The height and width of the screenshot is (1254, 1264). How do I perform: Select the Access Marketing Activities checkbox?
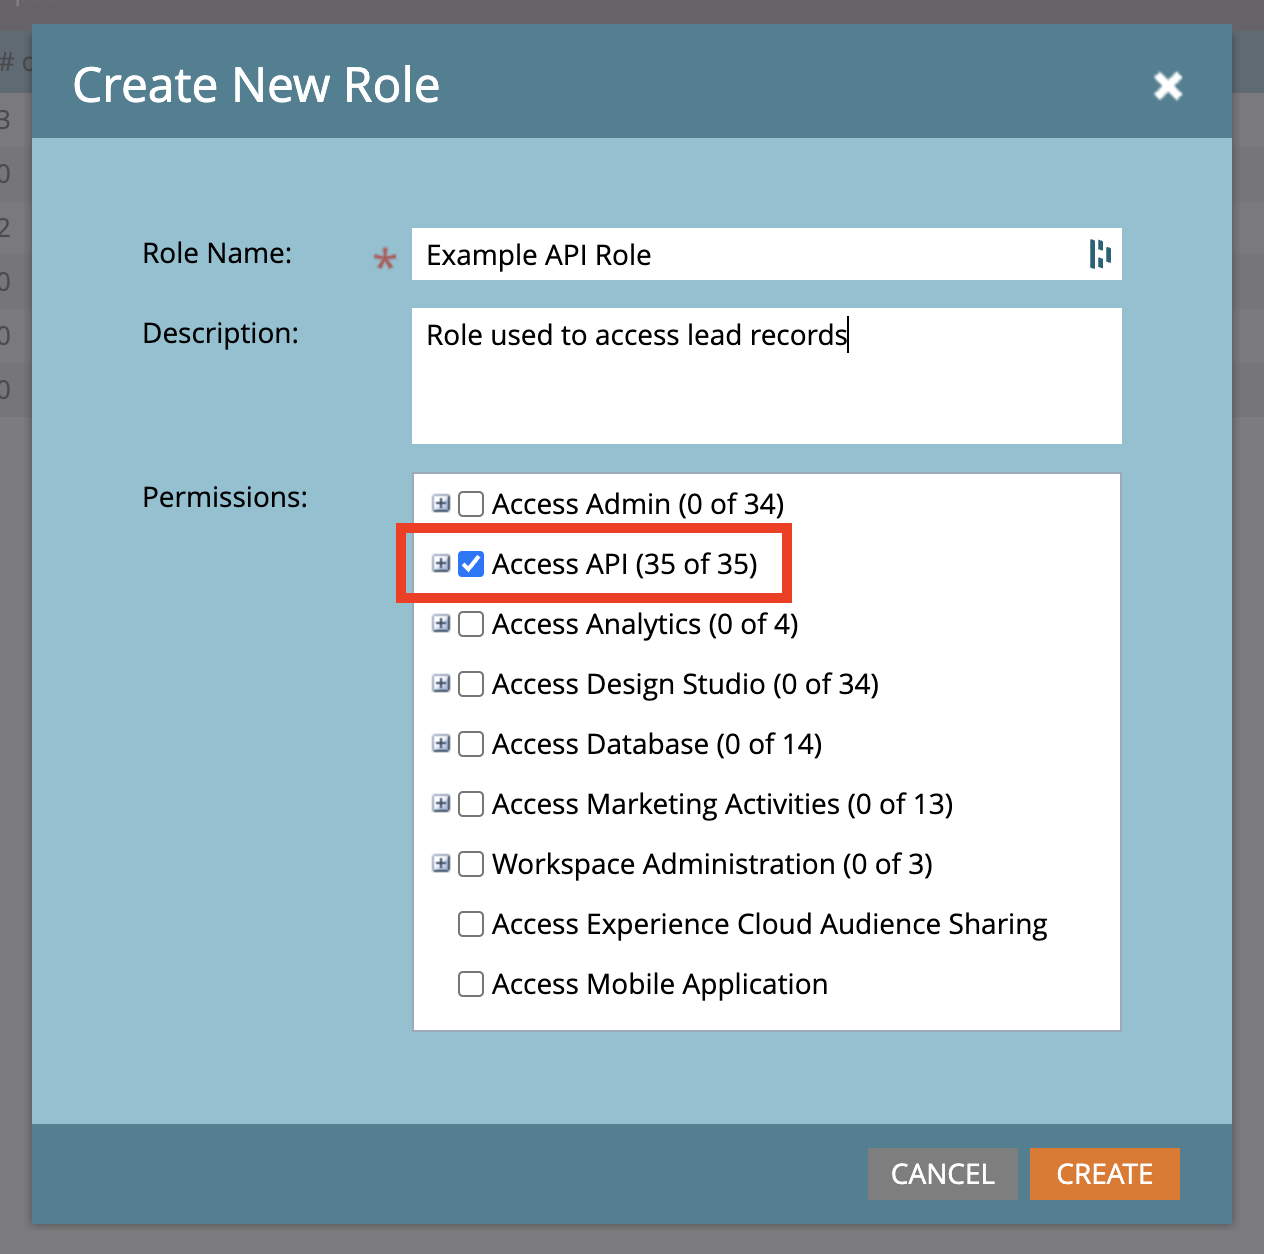(471, 804)
